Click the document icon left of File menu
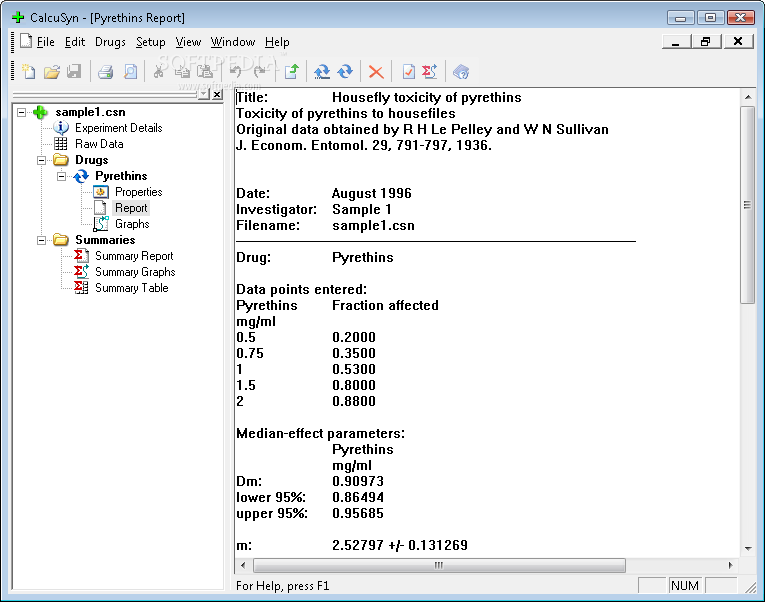 click(26, 41)
